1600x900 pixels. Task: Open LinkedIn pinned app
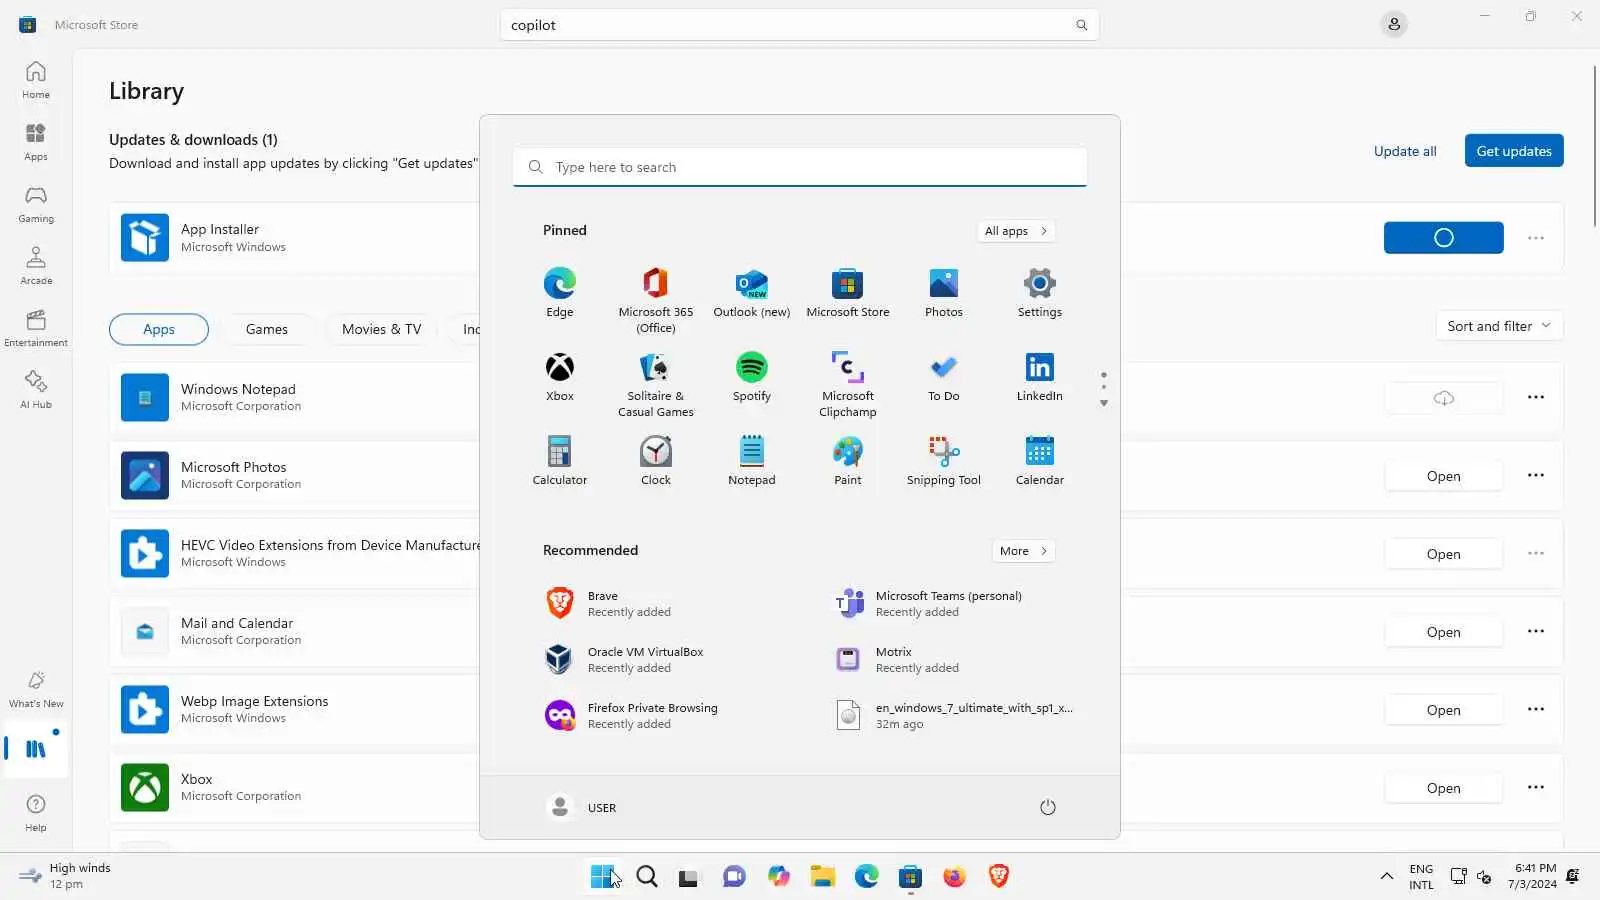(1040, 377)
